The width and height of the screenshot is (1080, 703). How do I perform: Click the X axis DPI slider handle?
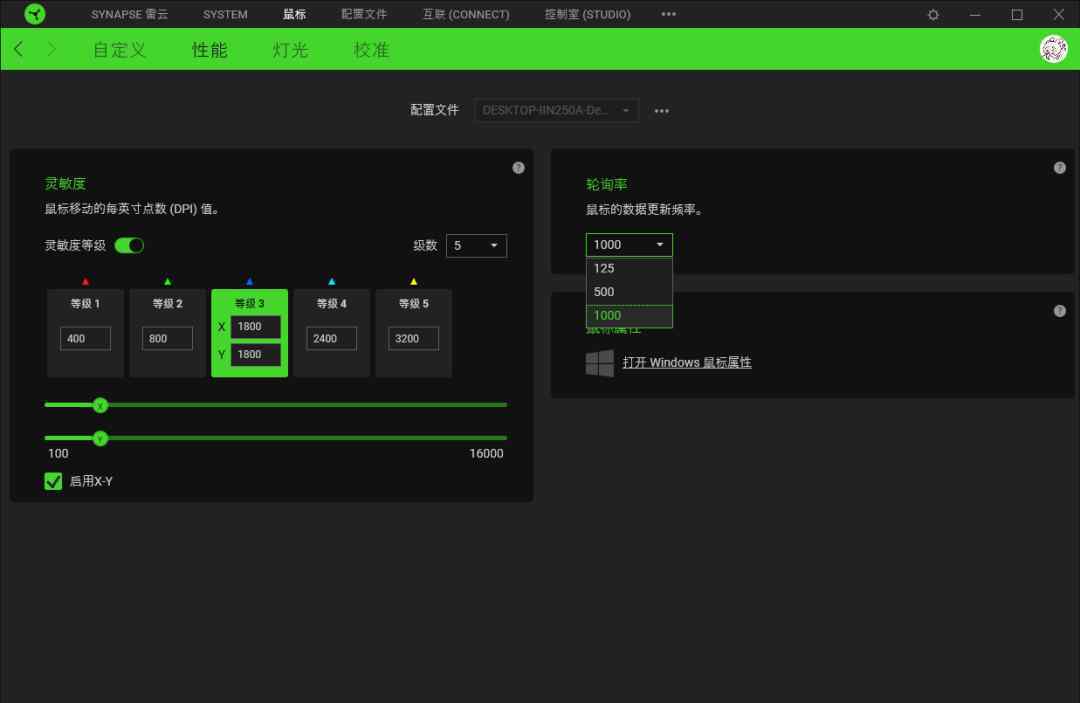coord(101,405)
